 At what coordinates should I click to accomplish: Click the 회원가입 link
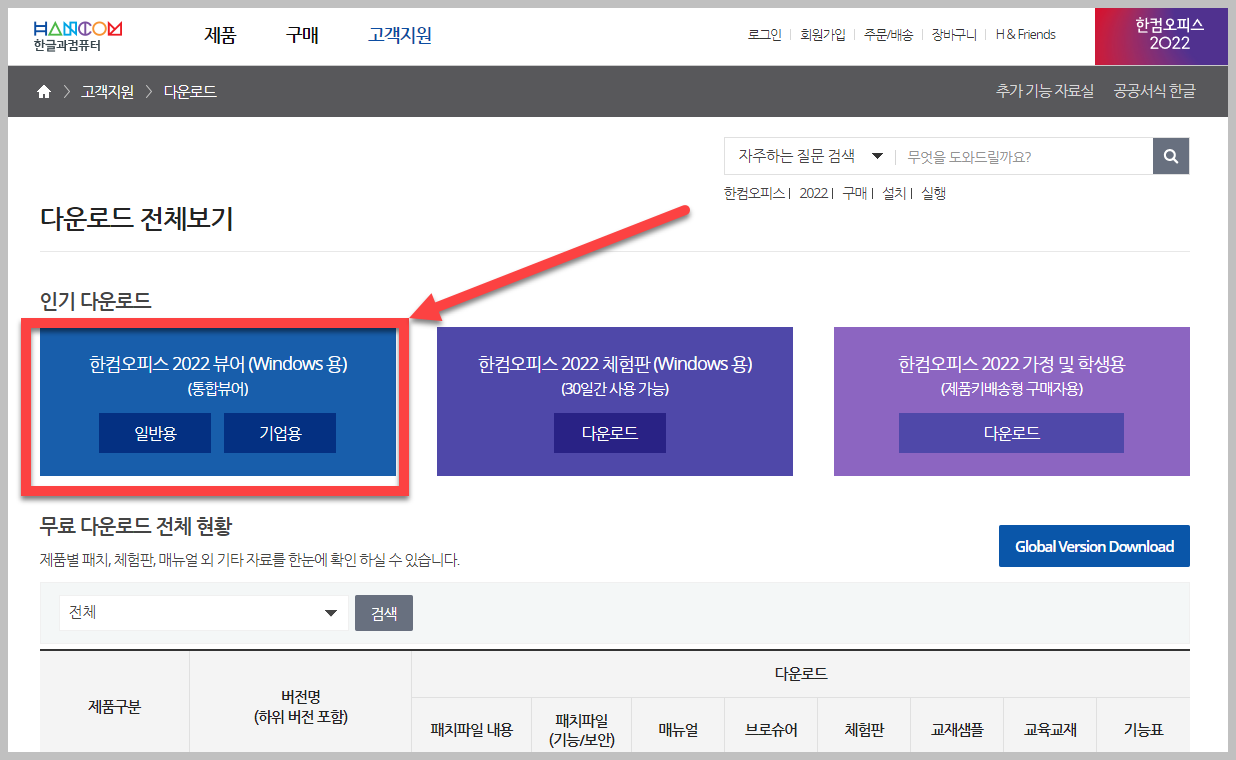pos(823,34)
